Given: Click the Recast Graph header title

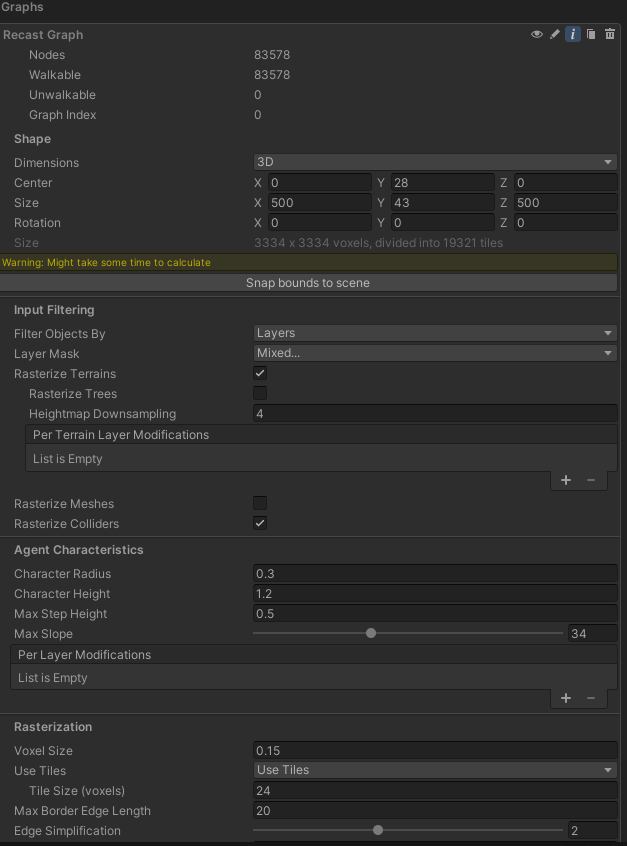Looking at the screenshot, I should coord(43,35).
